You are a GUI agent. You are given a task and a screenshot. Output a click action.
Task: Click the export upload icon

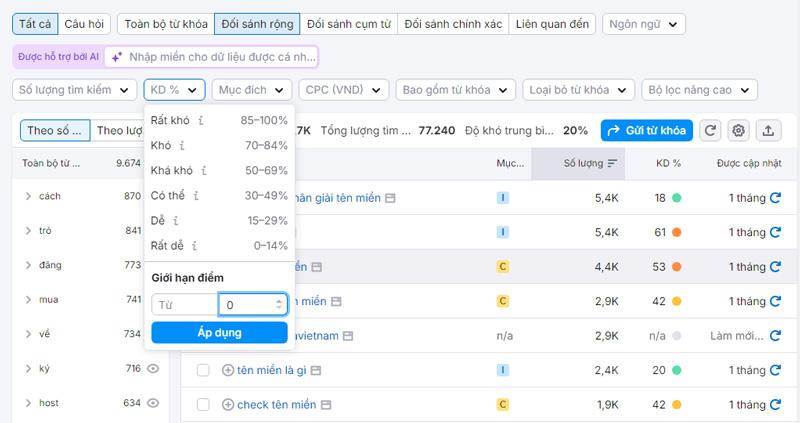768,130
